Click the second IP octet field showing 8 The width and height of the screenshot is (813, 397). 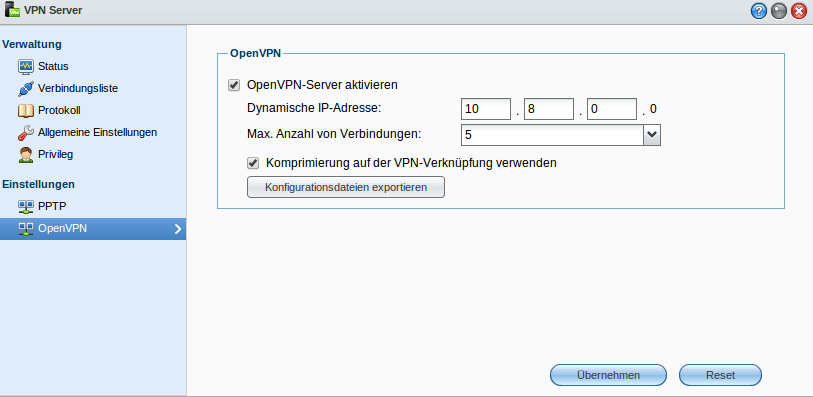tap(549, 109)
